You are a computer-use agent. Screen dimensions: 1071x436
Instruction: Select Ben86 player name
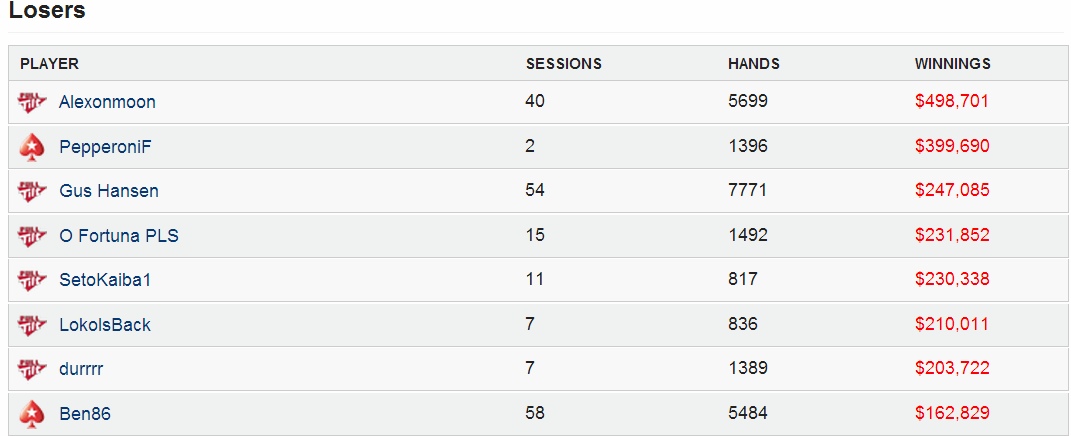tap(85, 413)
